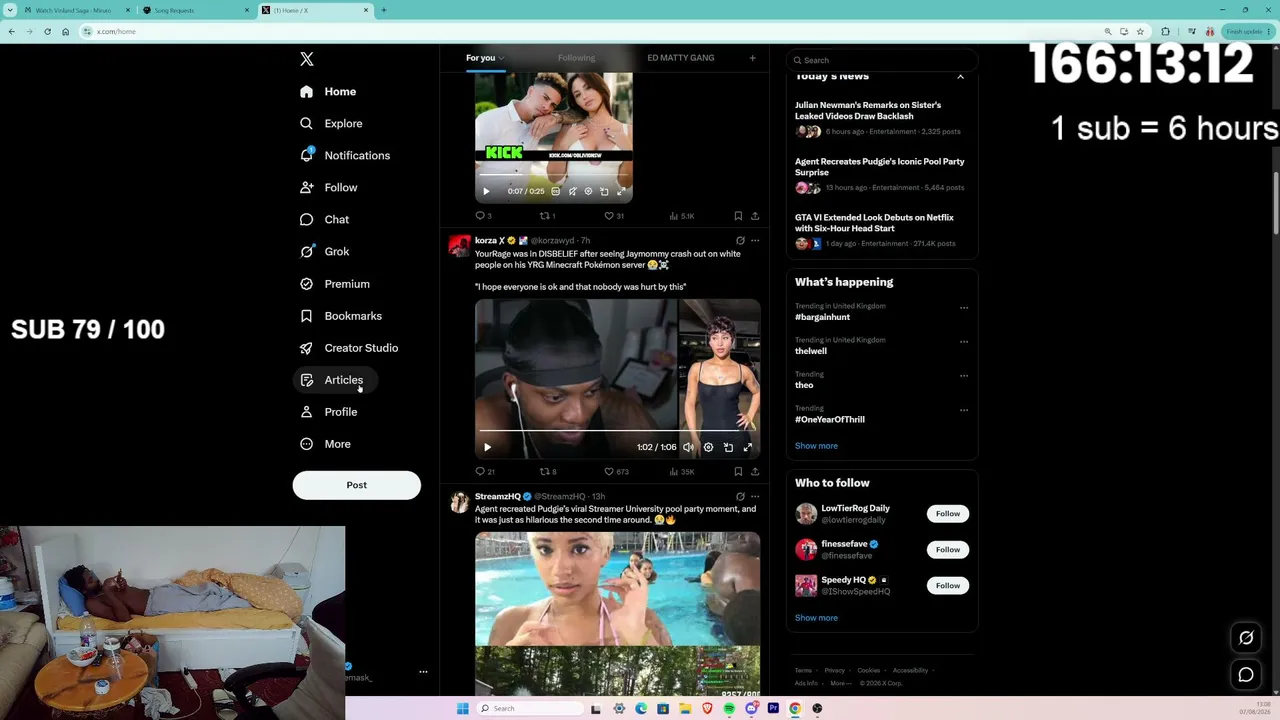Open the Creator Studio section
The width and height of the screenshot is (1280, 720).
click(350, 348)
